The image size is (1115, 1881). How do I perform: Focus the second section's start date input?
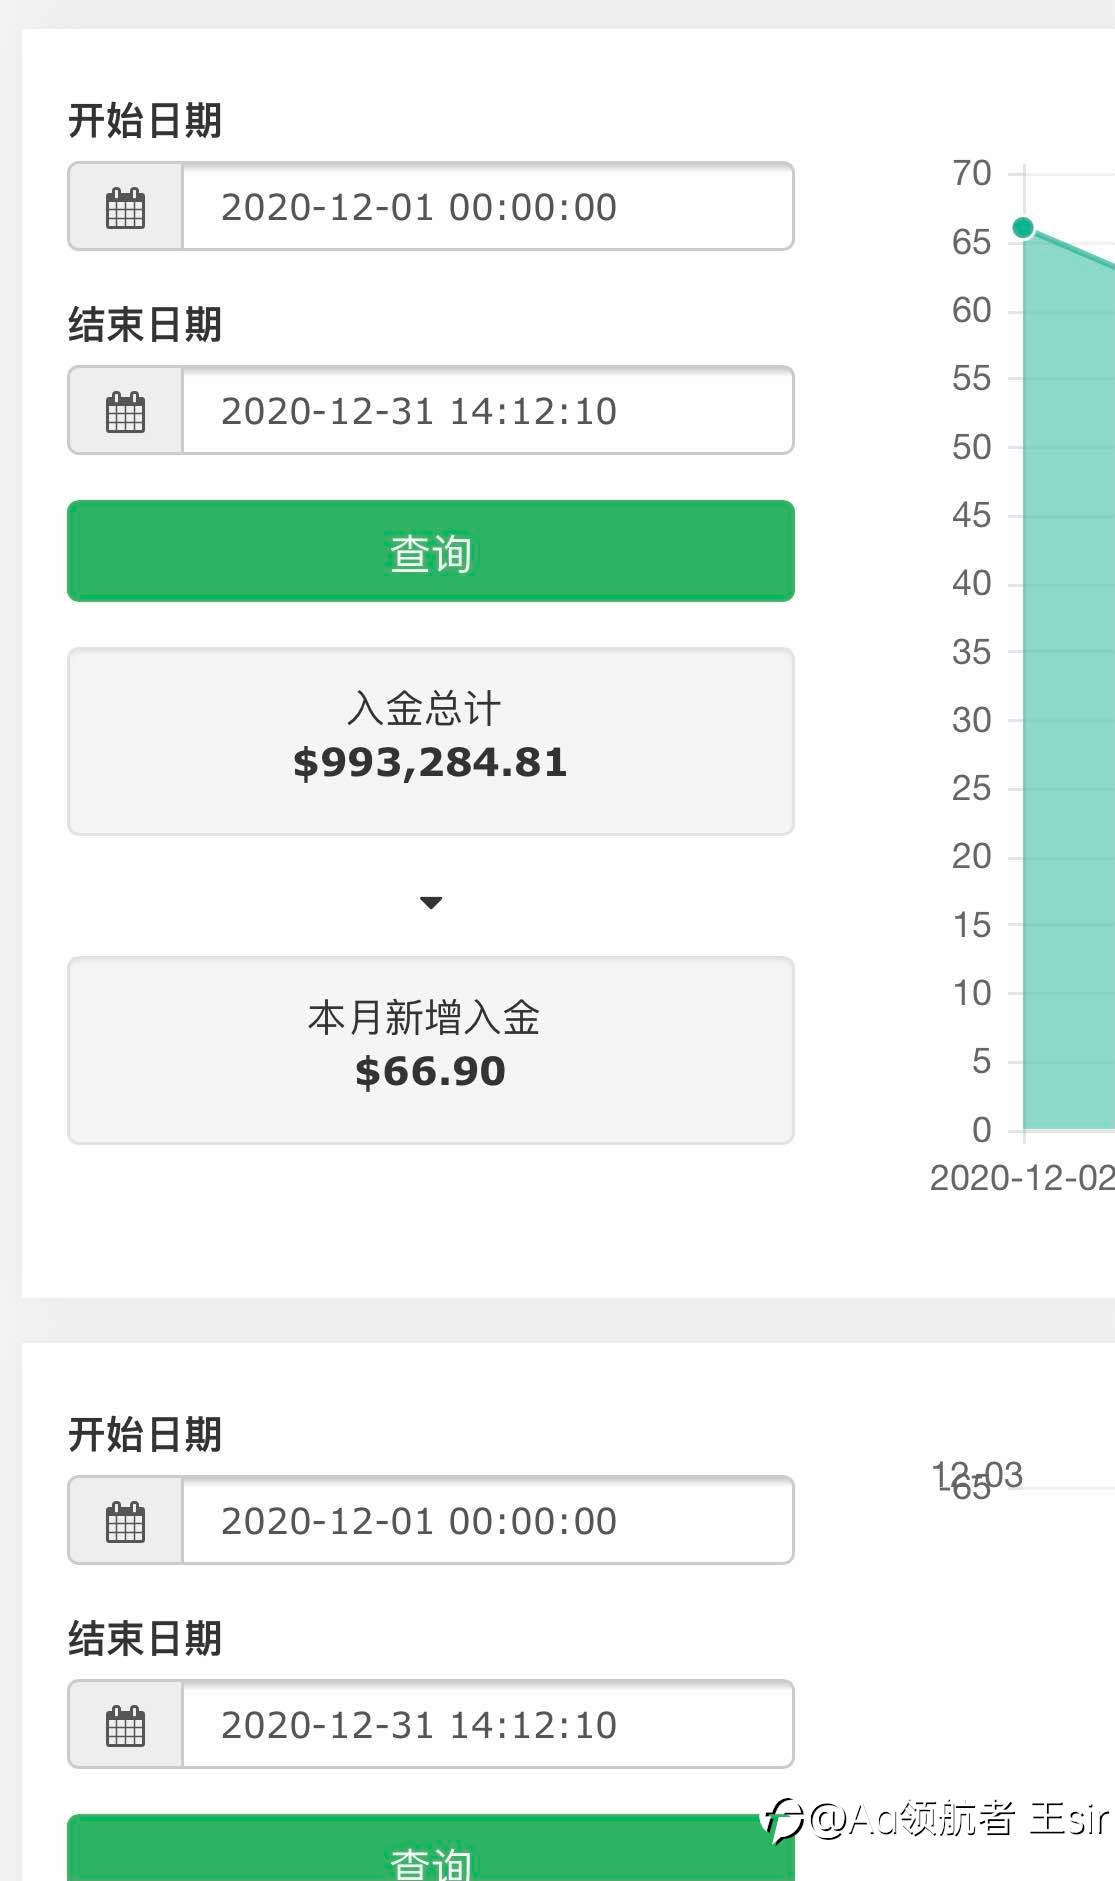(488, 1521)
